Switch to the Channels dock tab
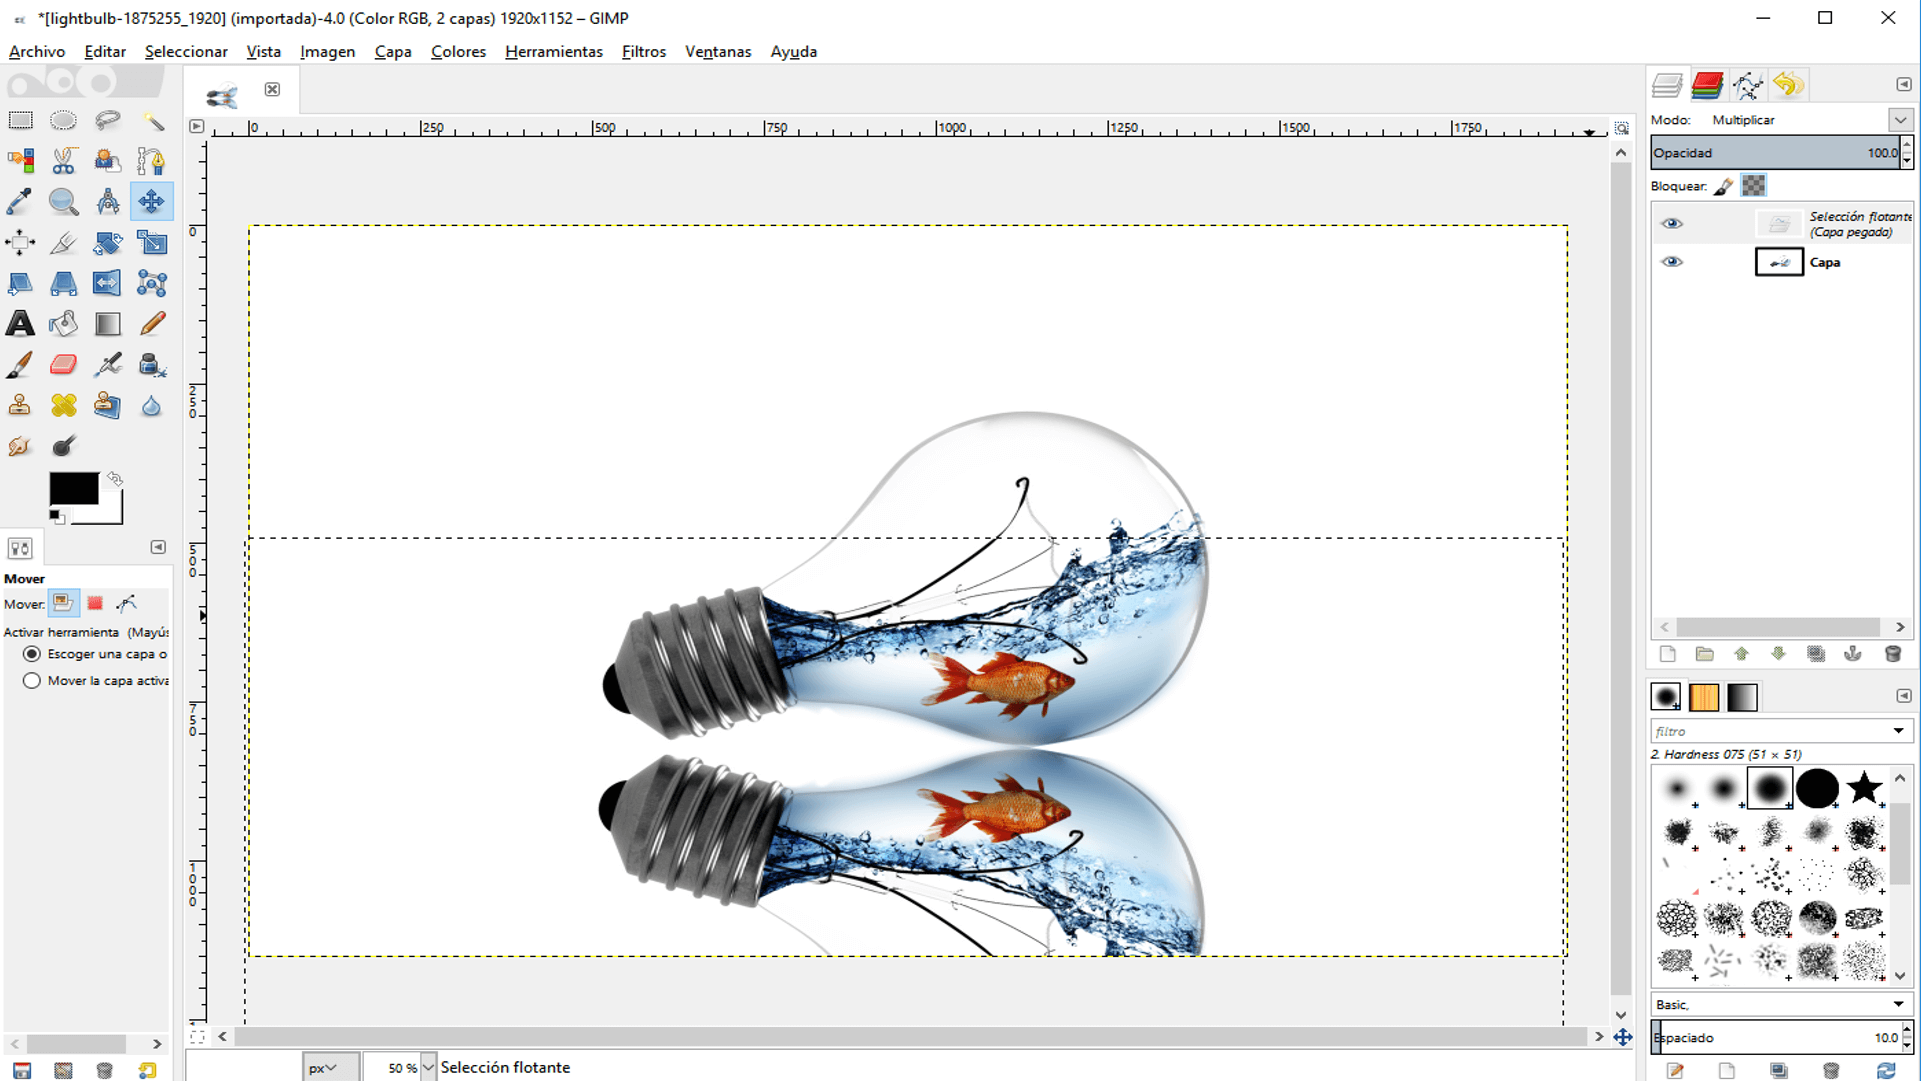1921x1081 pixels. (x=1707, y=85)
